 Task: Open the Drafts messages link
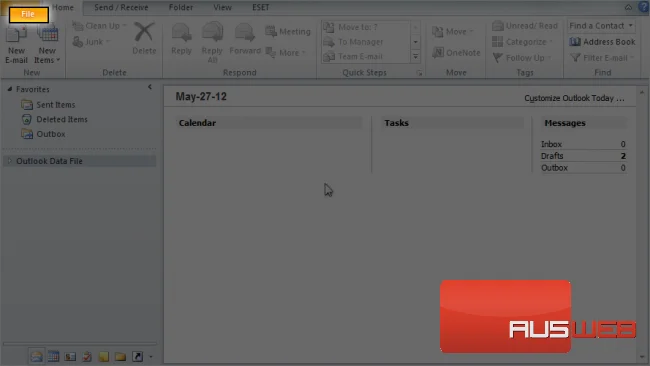[x=552, y=156]
